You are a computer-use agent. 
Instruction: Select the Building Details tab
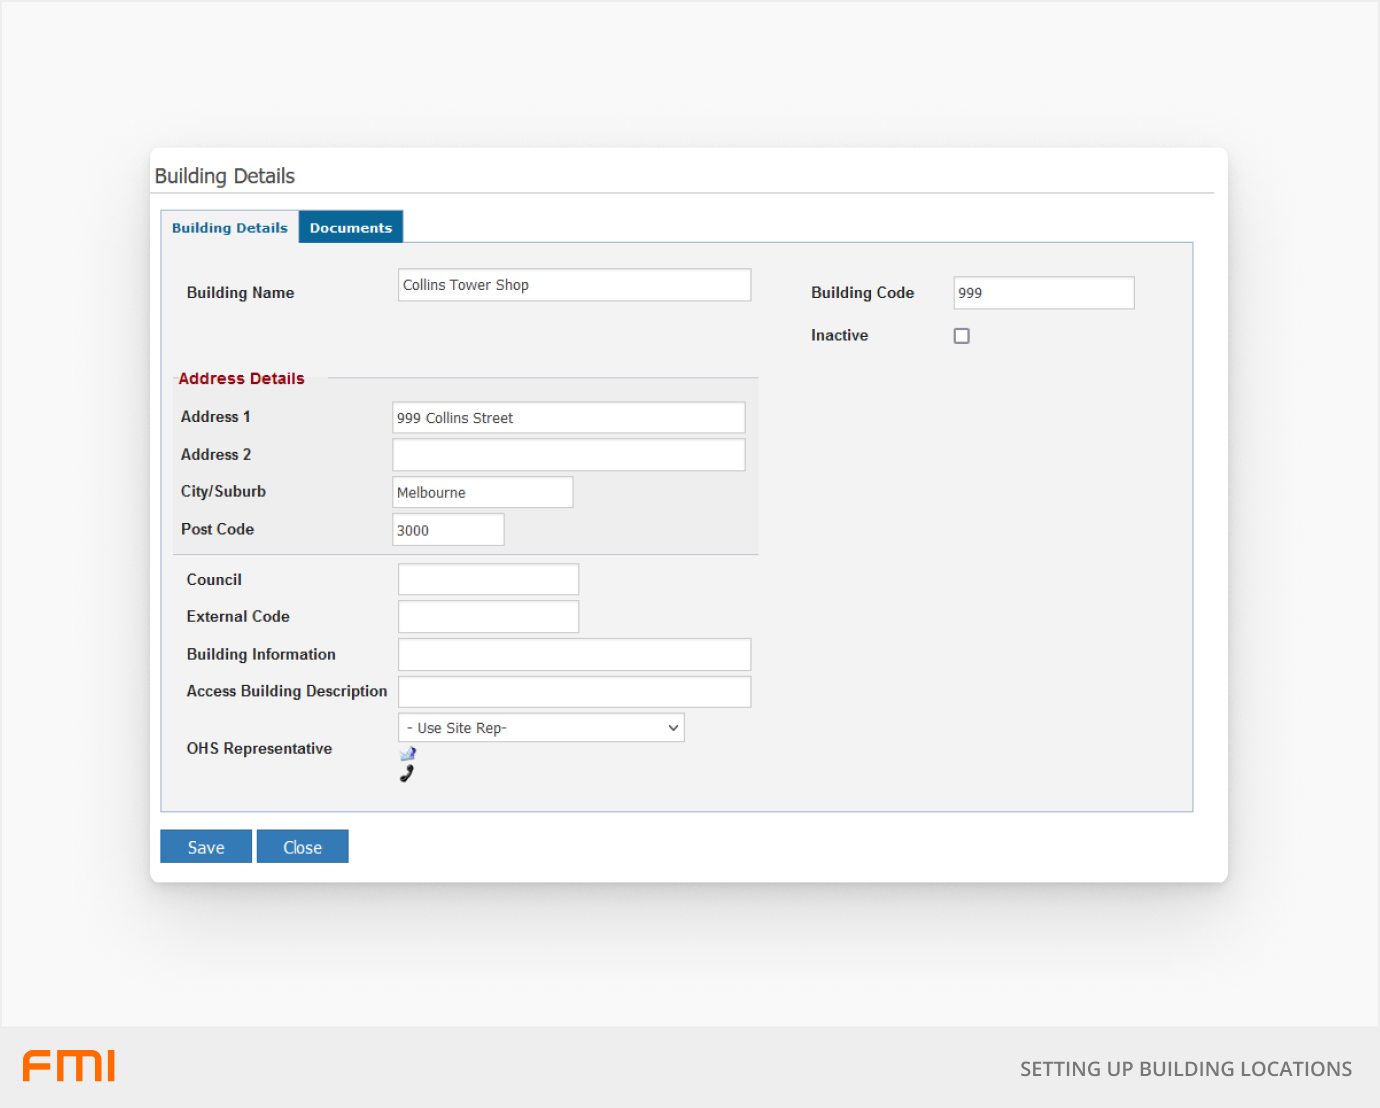pyautogui.click(x=229, y=228)
